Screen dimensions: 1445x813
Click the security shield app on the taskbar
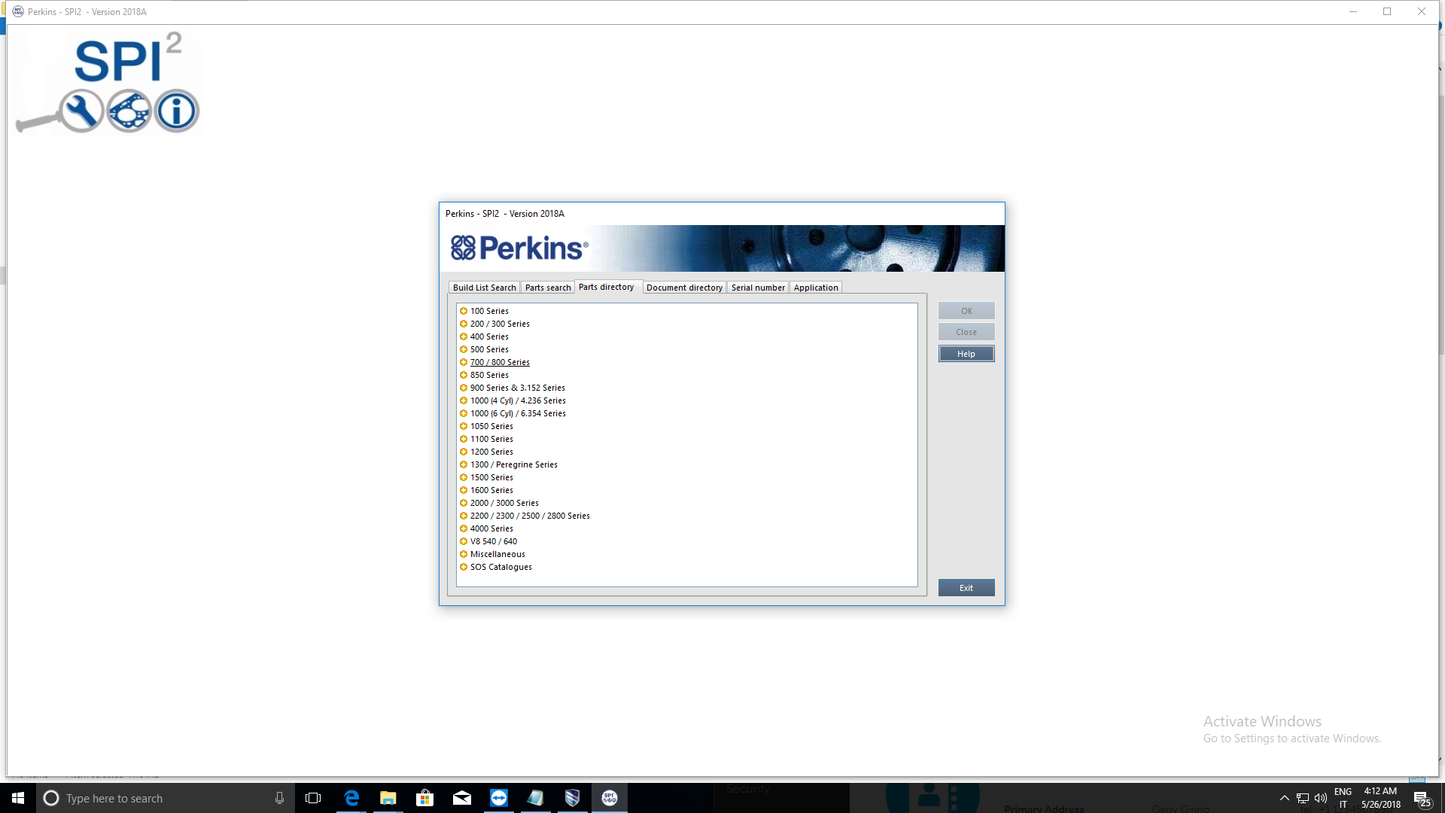572,797
